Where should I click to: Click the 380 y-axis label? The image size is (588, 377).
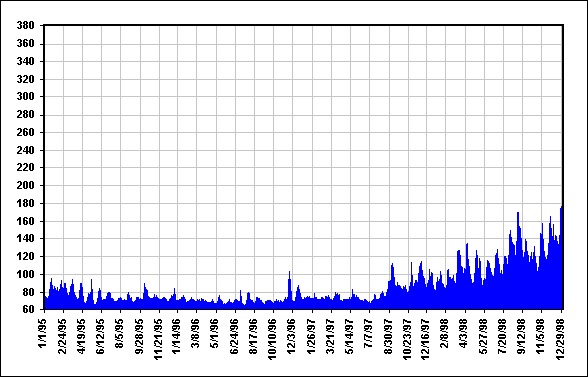26,26
